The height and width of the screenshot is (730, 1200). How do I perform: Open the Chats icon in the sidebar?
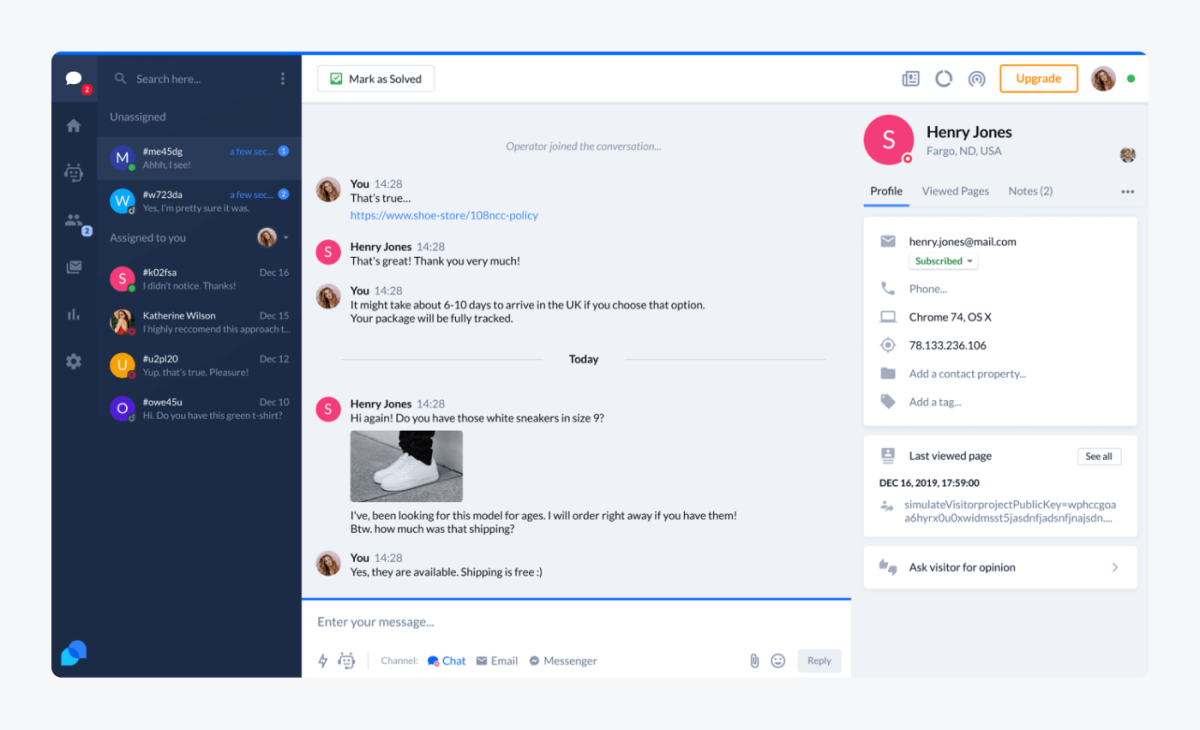[74, 79]
